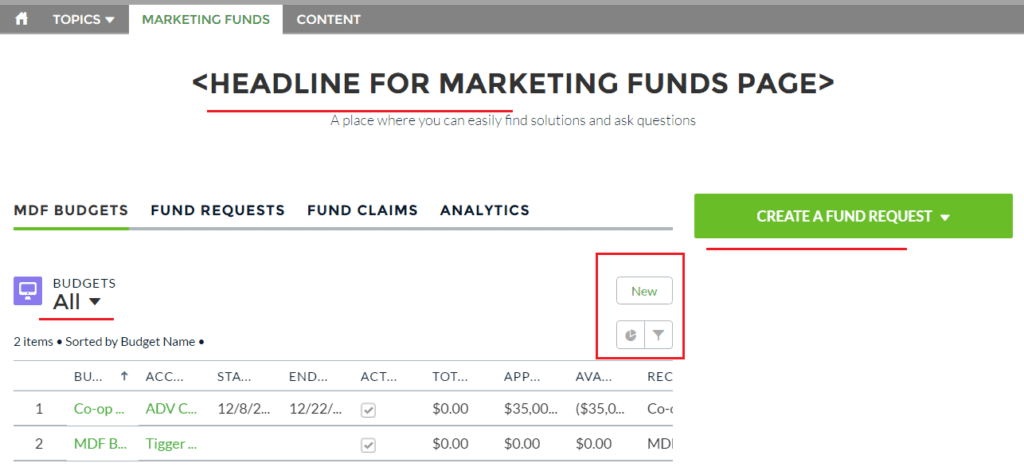Click the New budget button

click(644, 291)
